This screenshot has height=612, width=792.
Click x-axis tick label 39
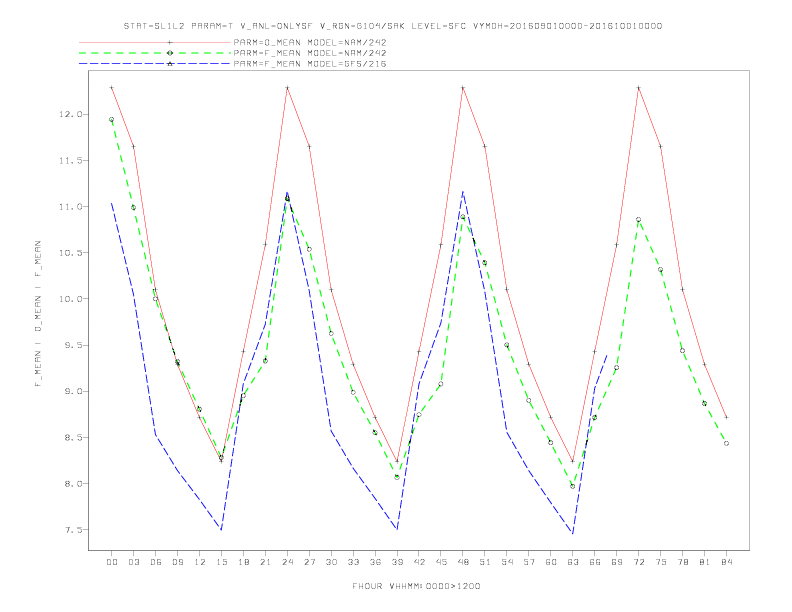[397, 562]
